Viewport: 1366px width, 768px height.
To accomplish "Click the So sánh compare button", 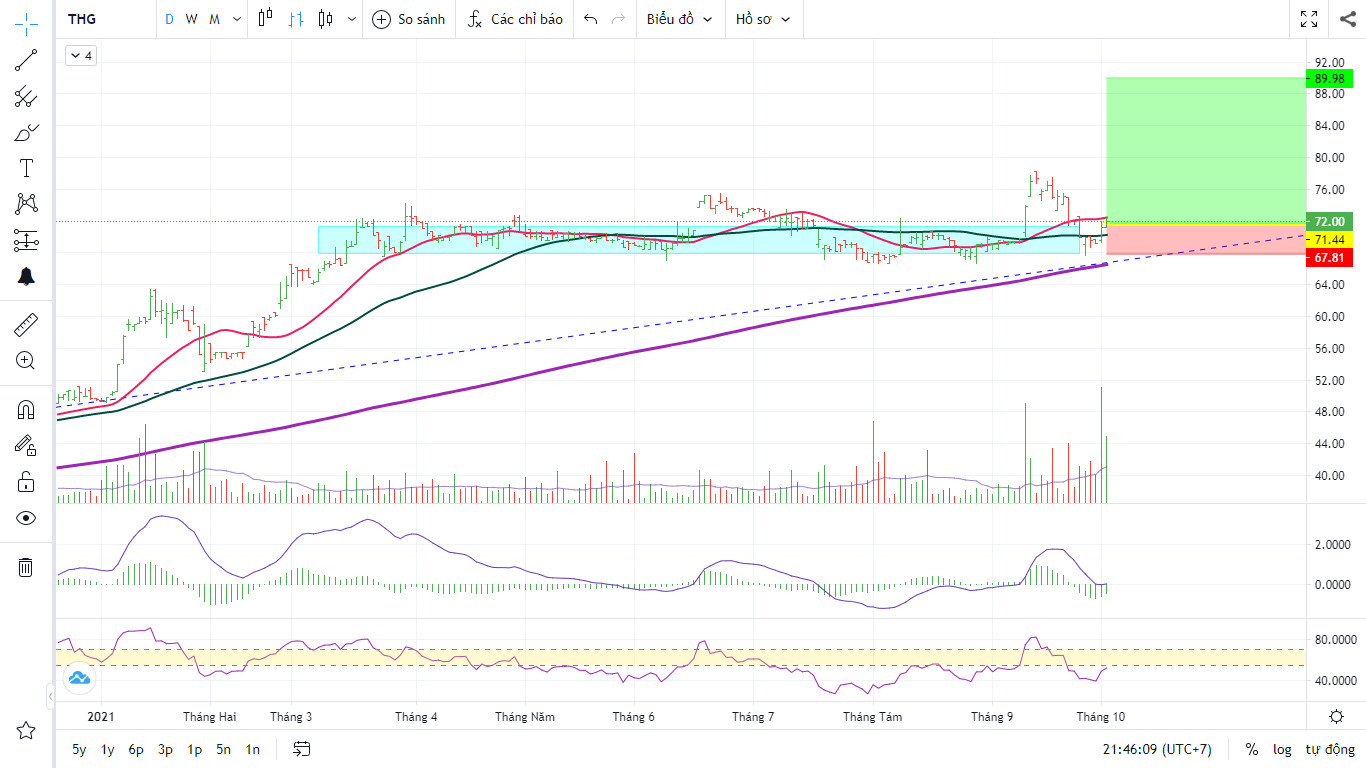I will tap(409, 19).
